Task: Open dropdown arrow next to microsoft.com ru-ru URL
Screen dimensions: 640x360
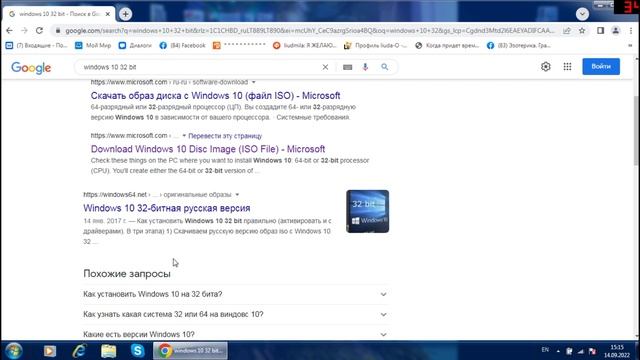Action: pos(253,82)
